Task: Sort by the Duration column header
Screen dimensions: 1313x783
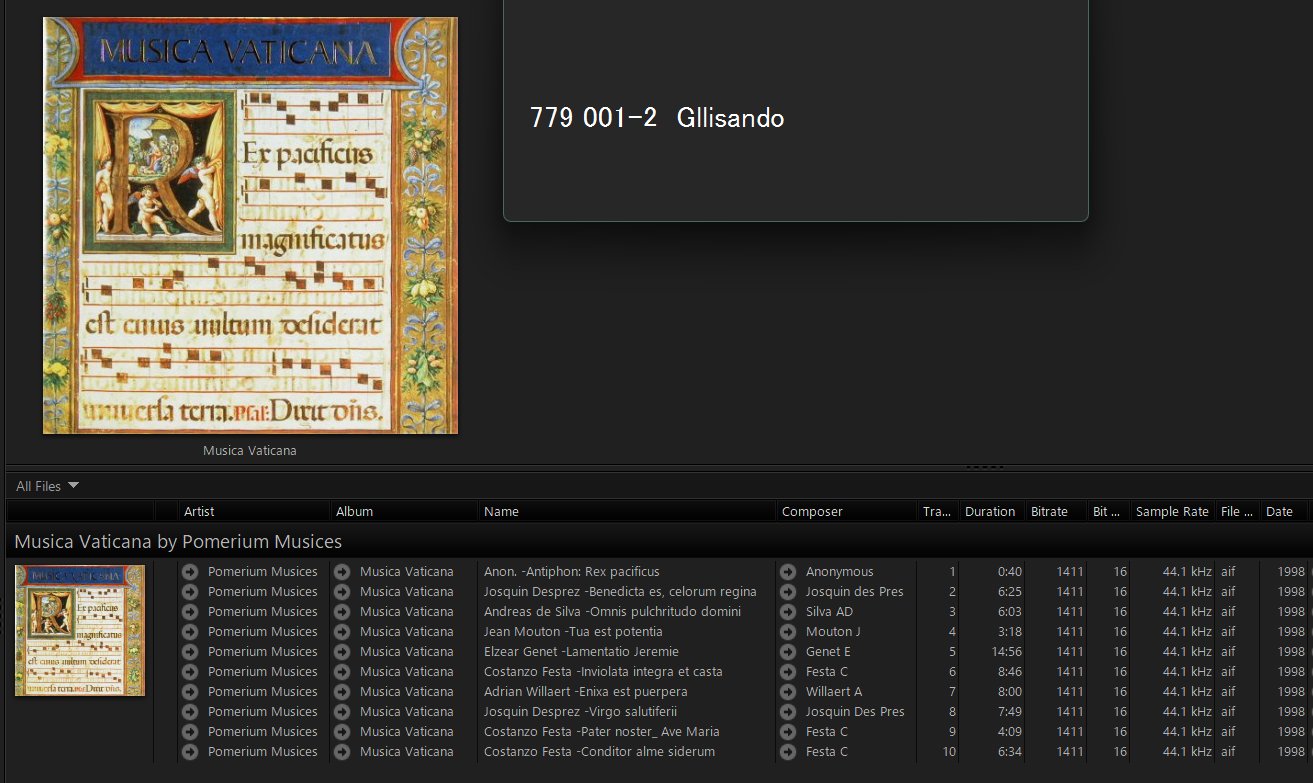Action: [992, 511]
